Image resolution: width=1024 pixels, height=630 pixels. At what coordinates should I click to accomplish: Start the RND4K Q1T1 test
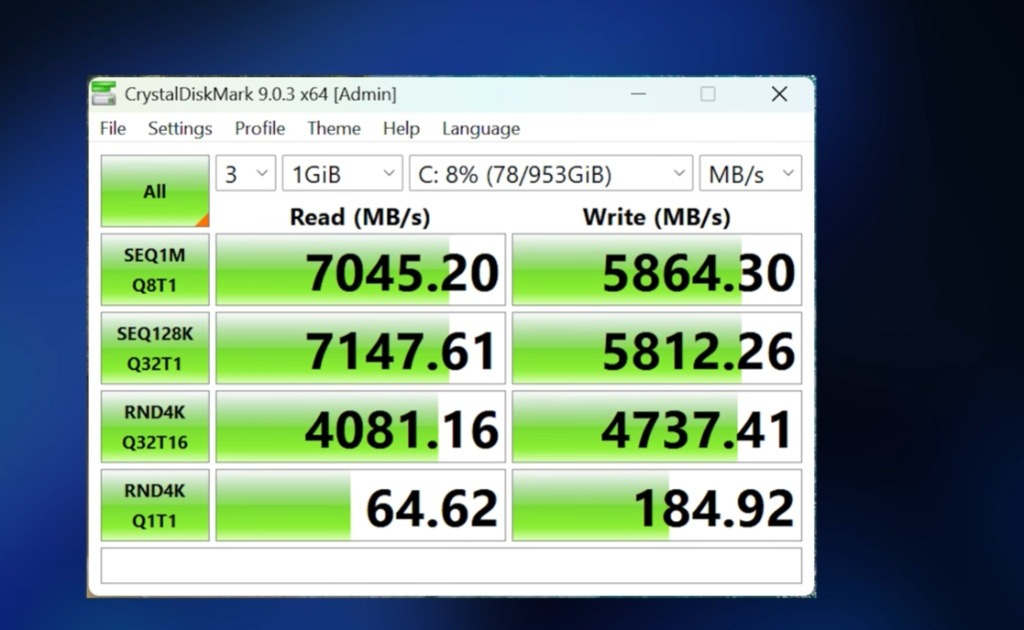click(x=155, y=505)
